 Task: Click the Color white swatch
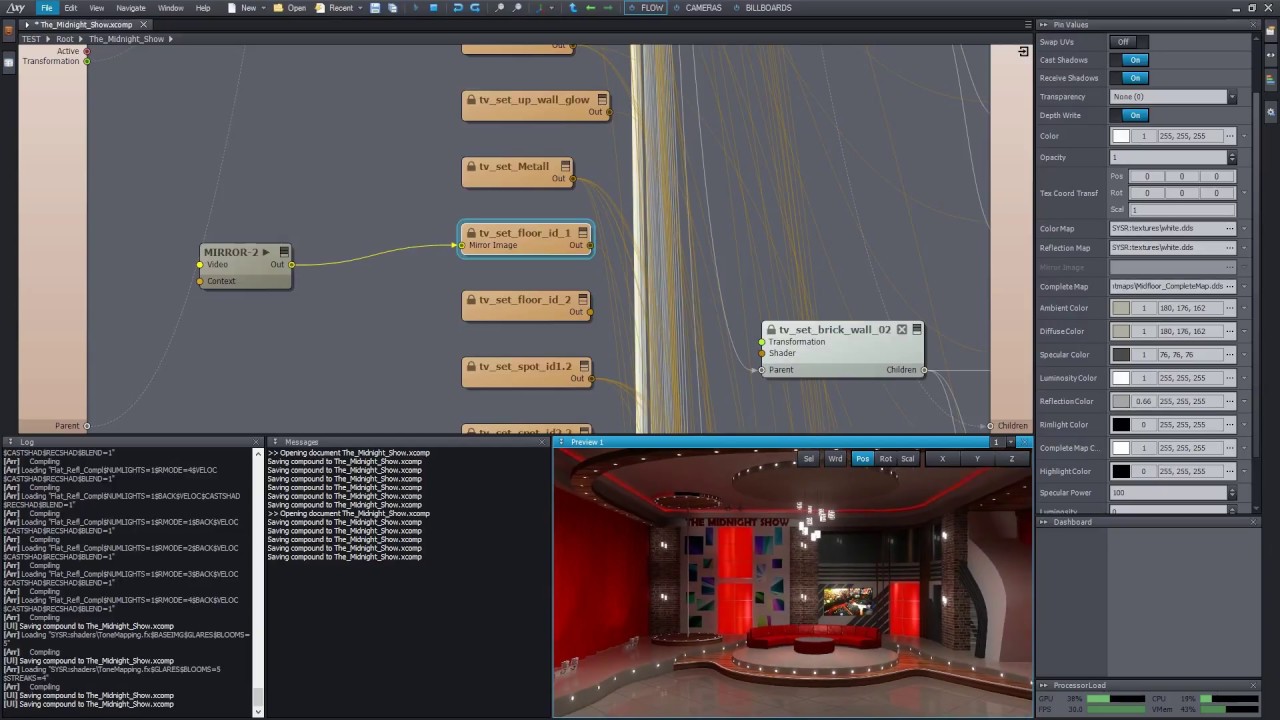(x=1121, y=136)
